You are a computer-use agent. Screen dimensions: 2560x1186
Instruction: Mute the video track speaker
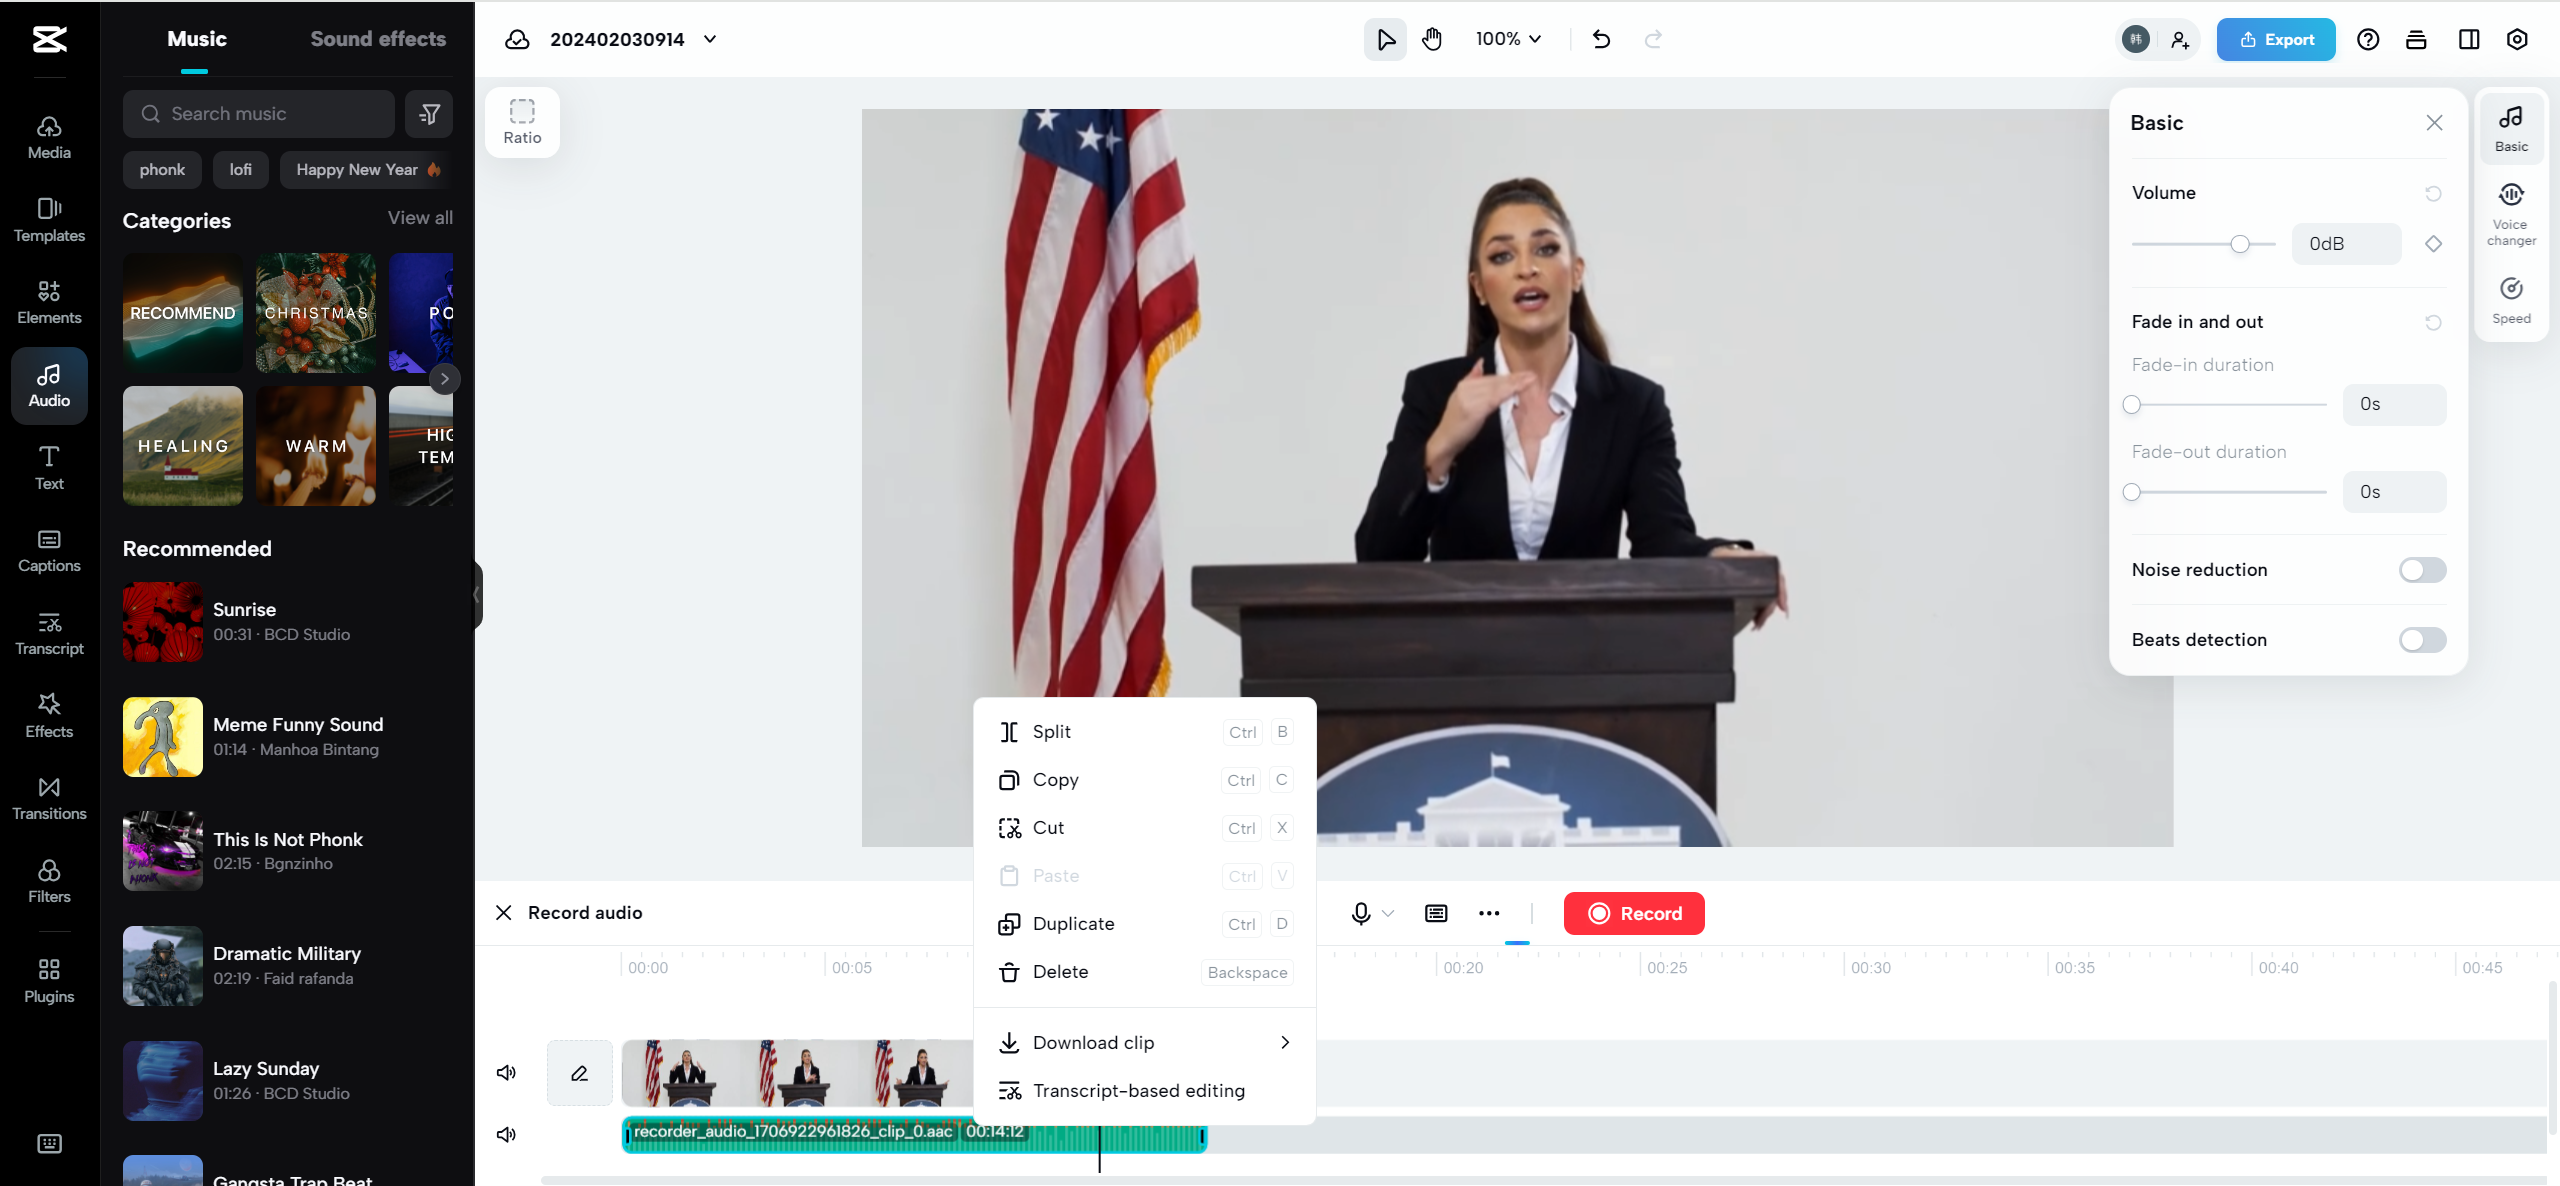506,1072
